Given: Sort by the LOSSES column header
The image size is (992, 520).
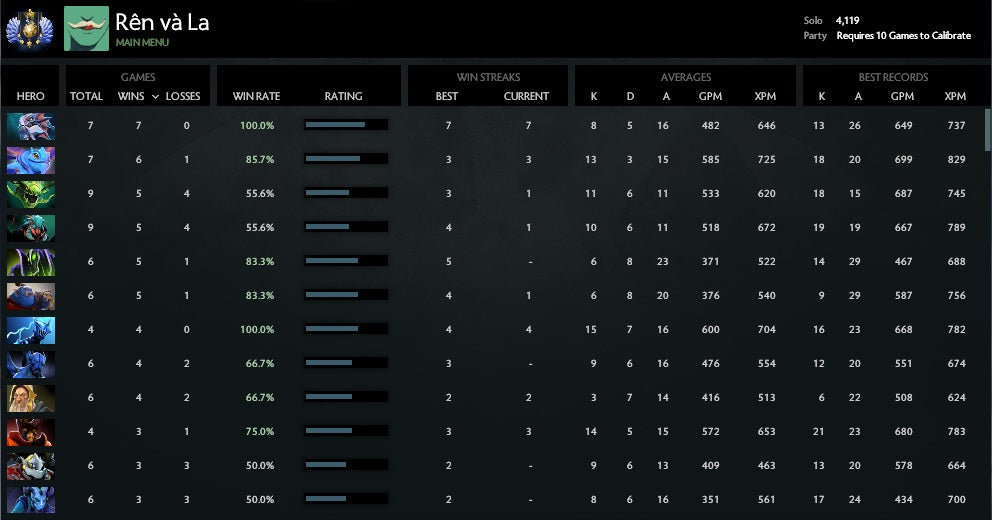Looking at the screenshot, I should [183, 97].
